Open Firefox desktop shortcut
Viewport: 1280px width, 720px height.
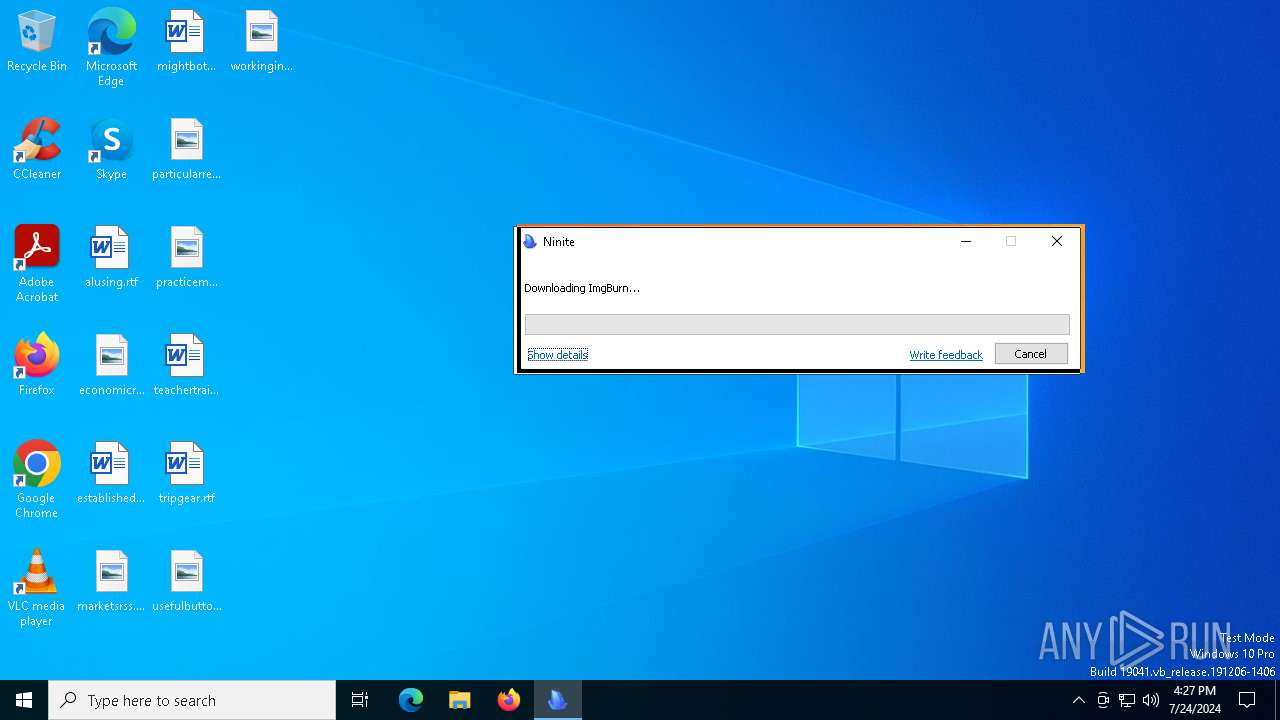[37, 366]
